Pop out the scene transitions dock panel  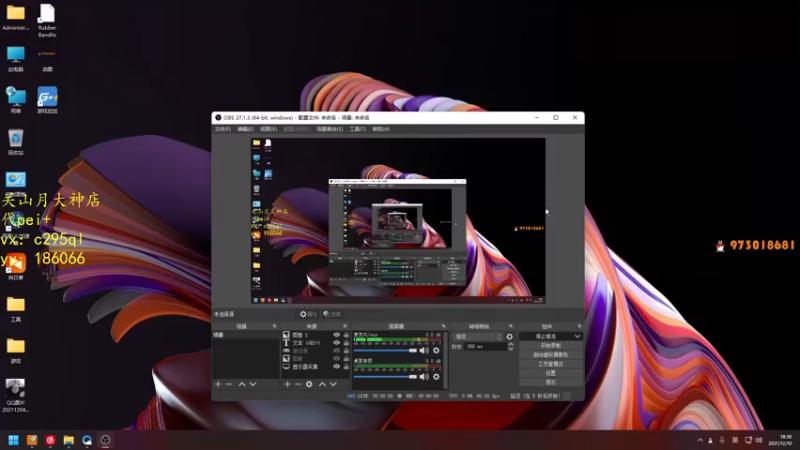[x=511, y=326]
